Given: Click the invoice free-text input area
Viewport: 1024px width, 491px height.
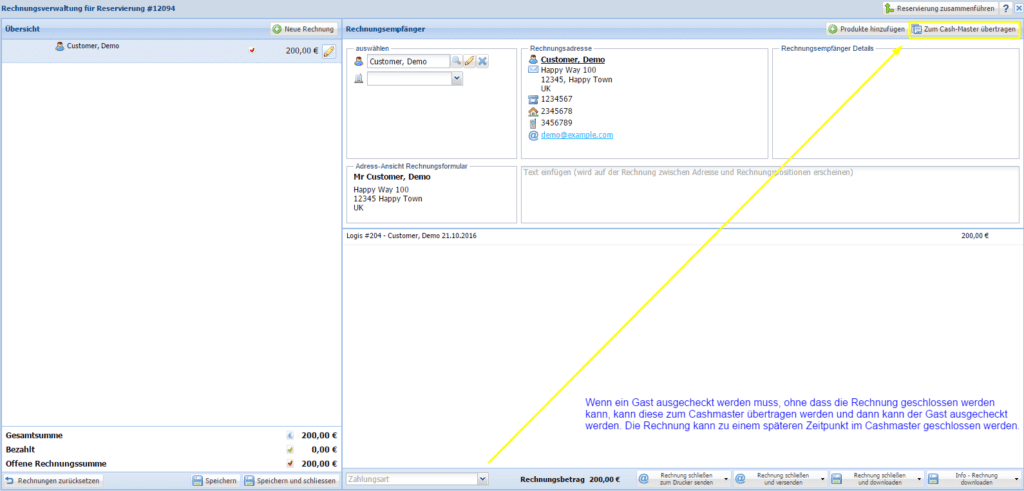Looking at the screenshot, I should click(x=770, y=194).
